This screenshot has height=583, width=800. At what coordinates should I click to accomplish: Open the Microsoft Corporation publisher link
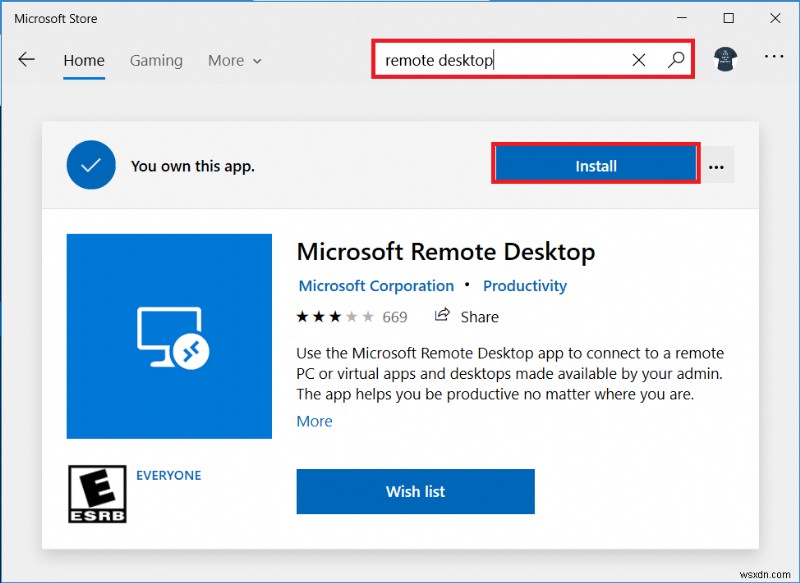[x=376, y=285]
